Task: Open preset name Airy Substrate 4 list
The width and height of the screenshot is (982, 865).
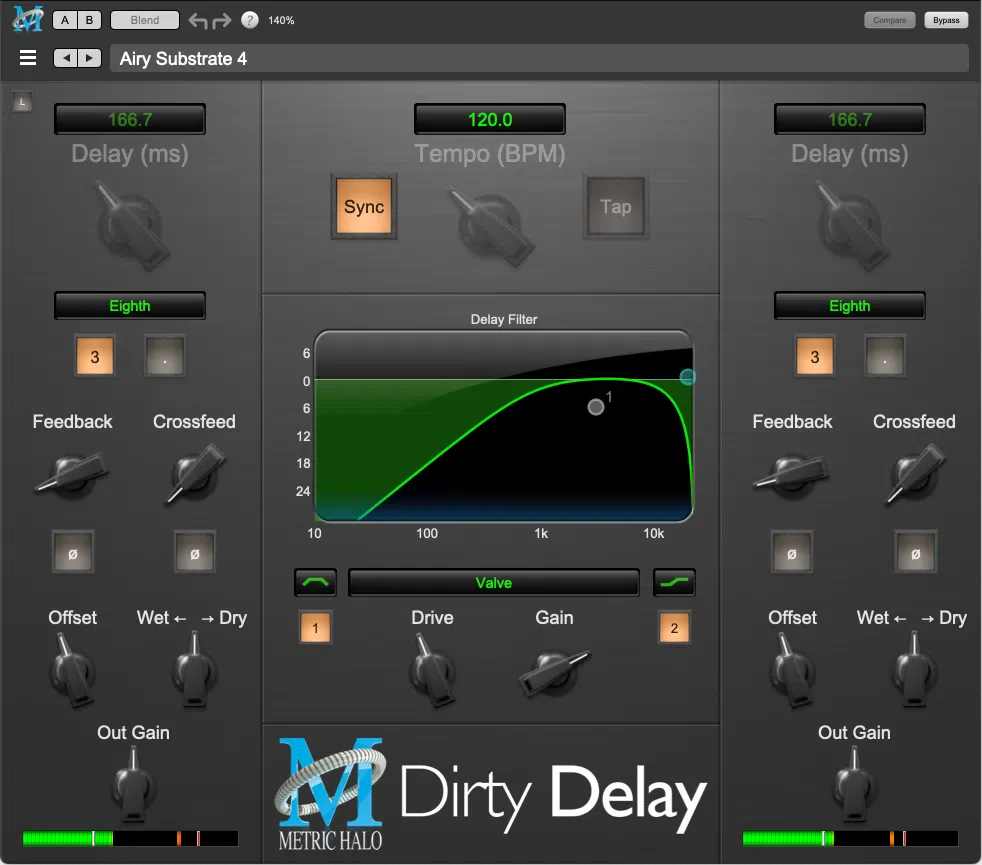Action: [x=539, y=59]
